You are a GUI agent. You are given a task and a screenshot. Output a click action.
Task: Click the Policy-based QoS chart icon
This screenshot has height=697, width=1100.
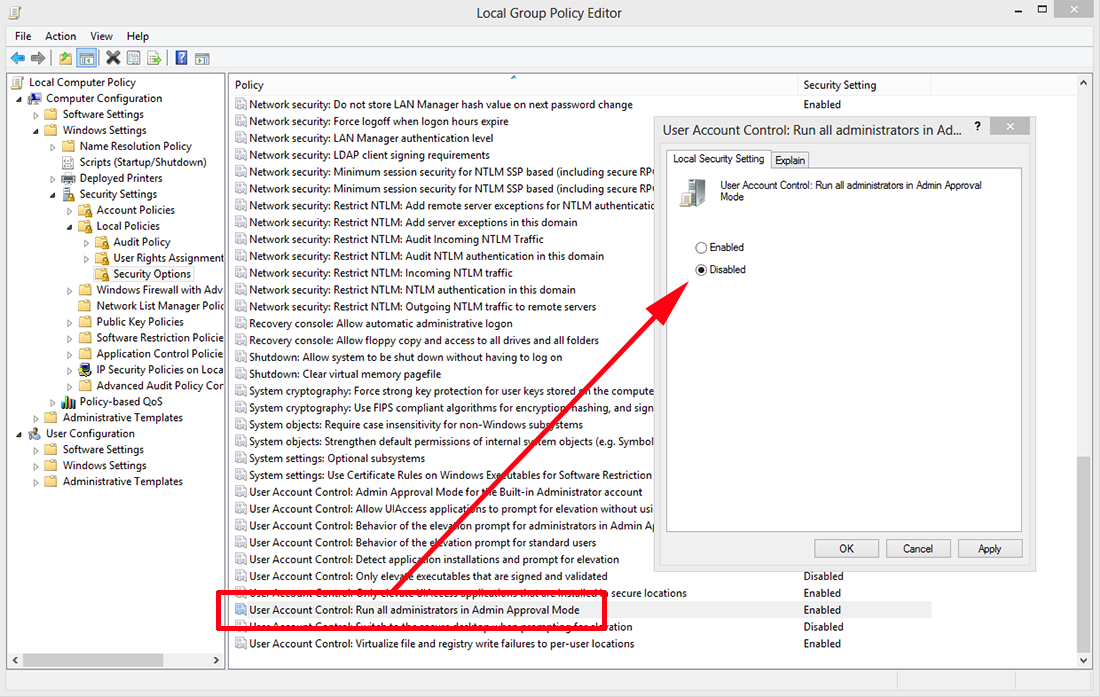(68, 402)
